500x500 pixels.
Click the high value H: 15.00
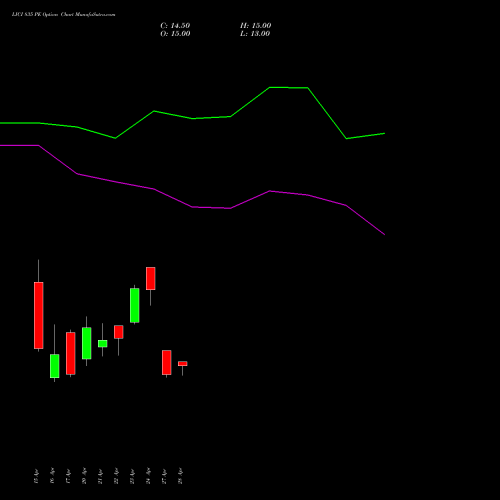click(255, 26)
